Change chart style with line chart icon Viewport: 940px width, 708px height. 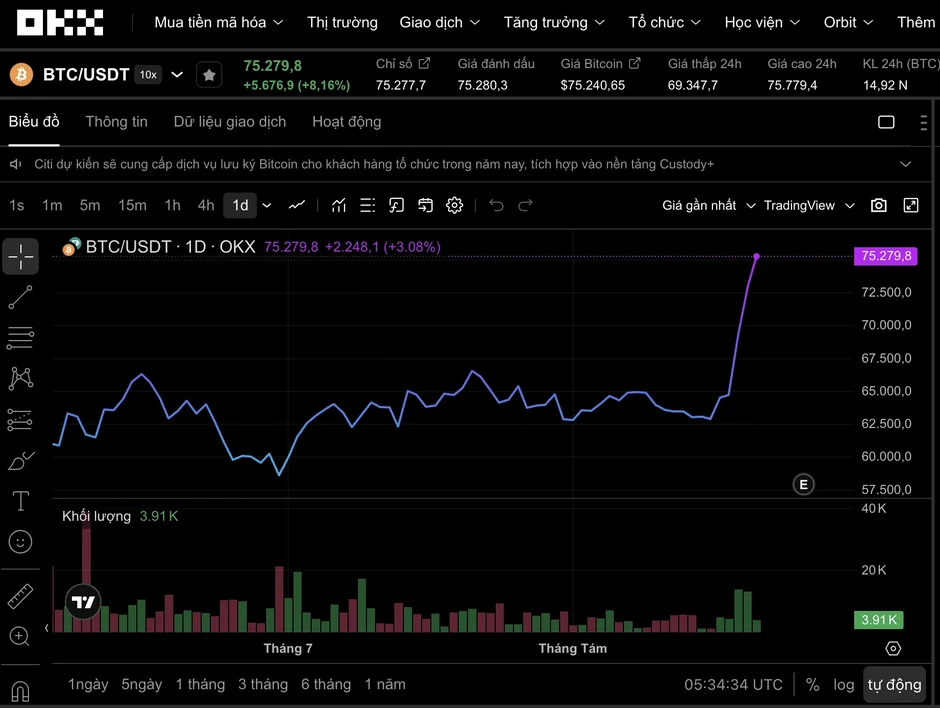(297, 206)
